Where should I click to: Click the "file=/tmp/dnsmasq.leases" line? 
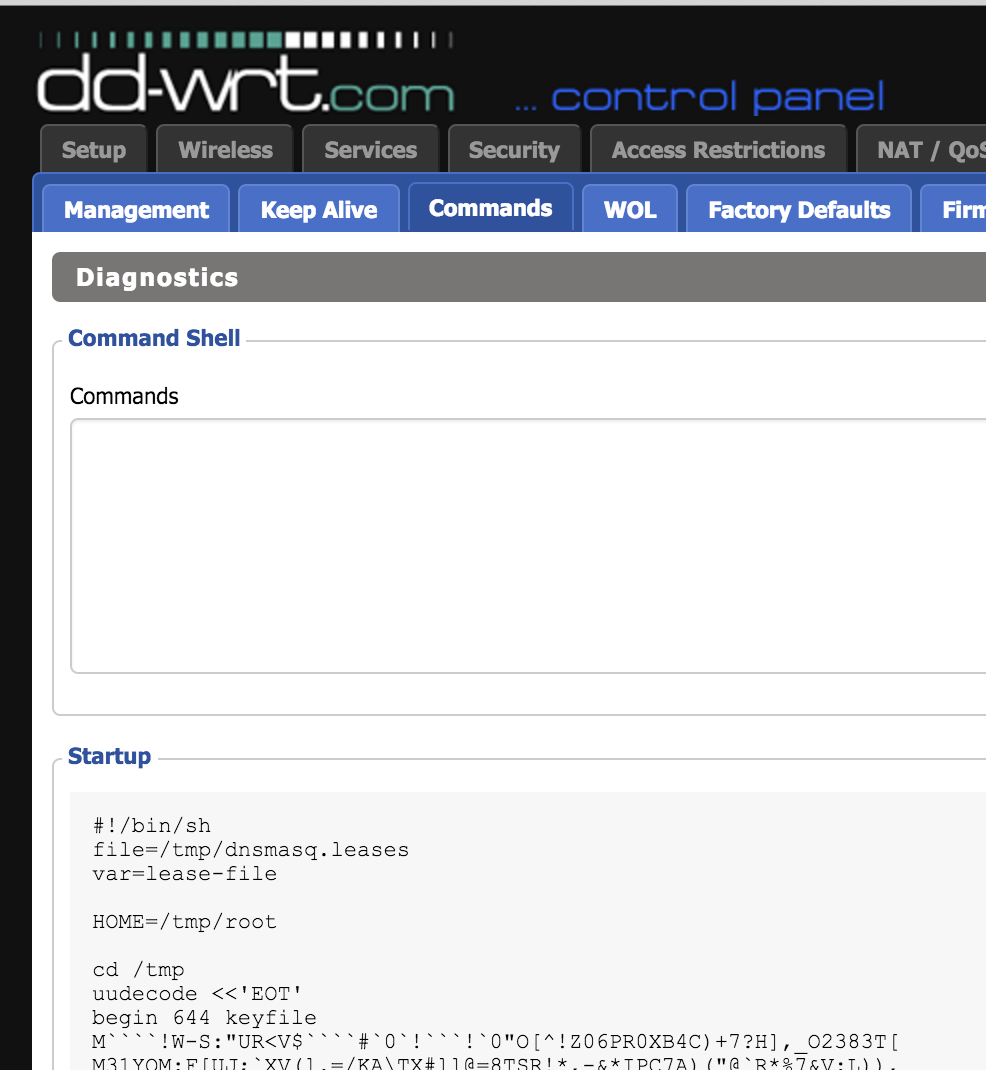click(x=250, y=850)
